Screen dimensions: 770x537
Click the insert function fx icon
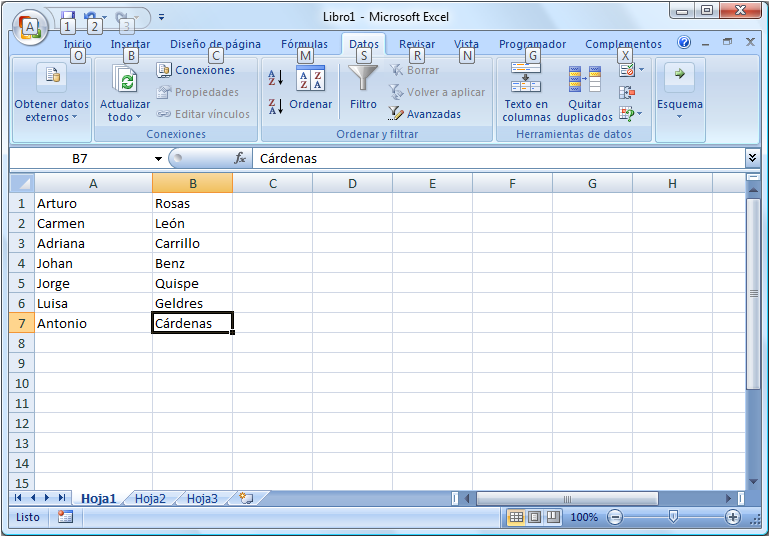click(x=240, y=158)
